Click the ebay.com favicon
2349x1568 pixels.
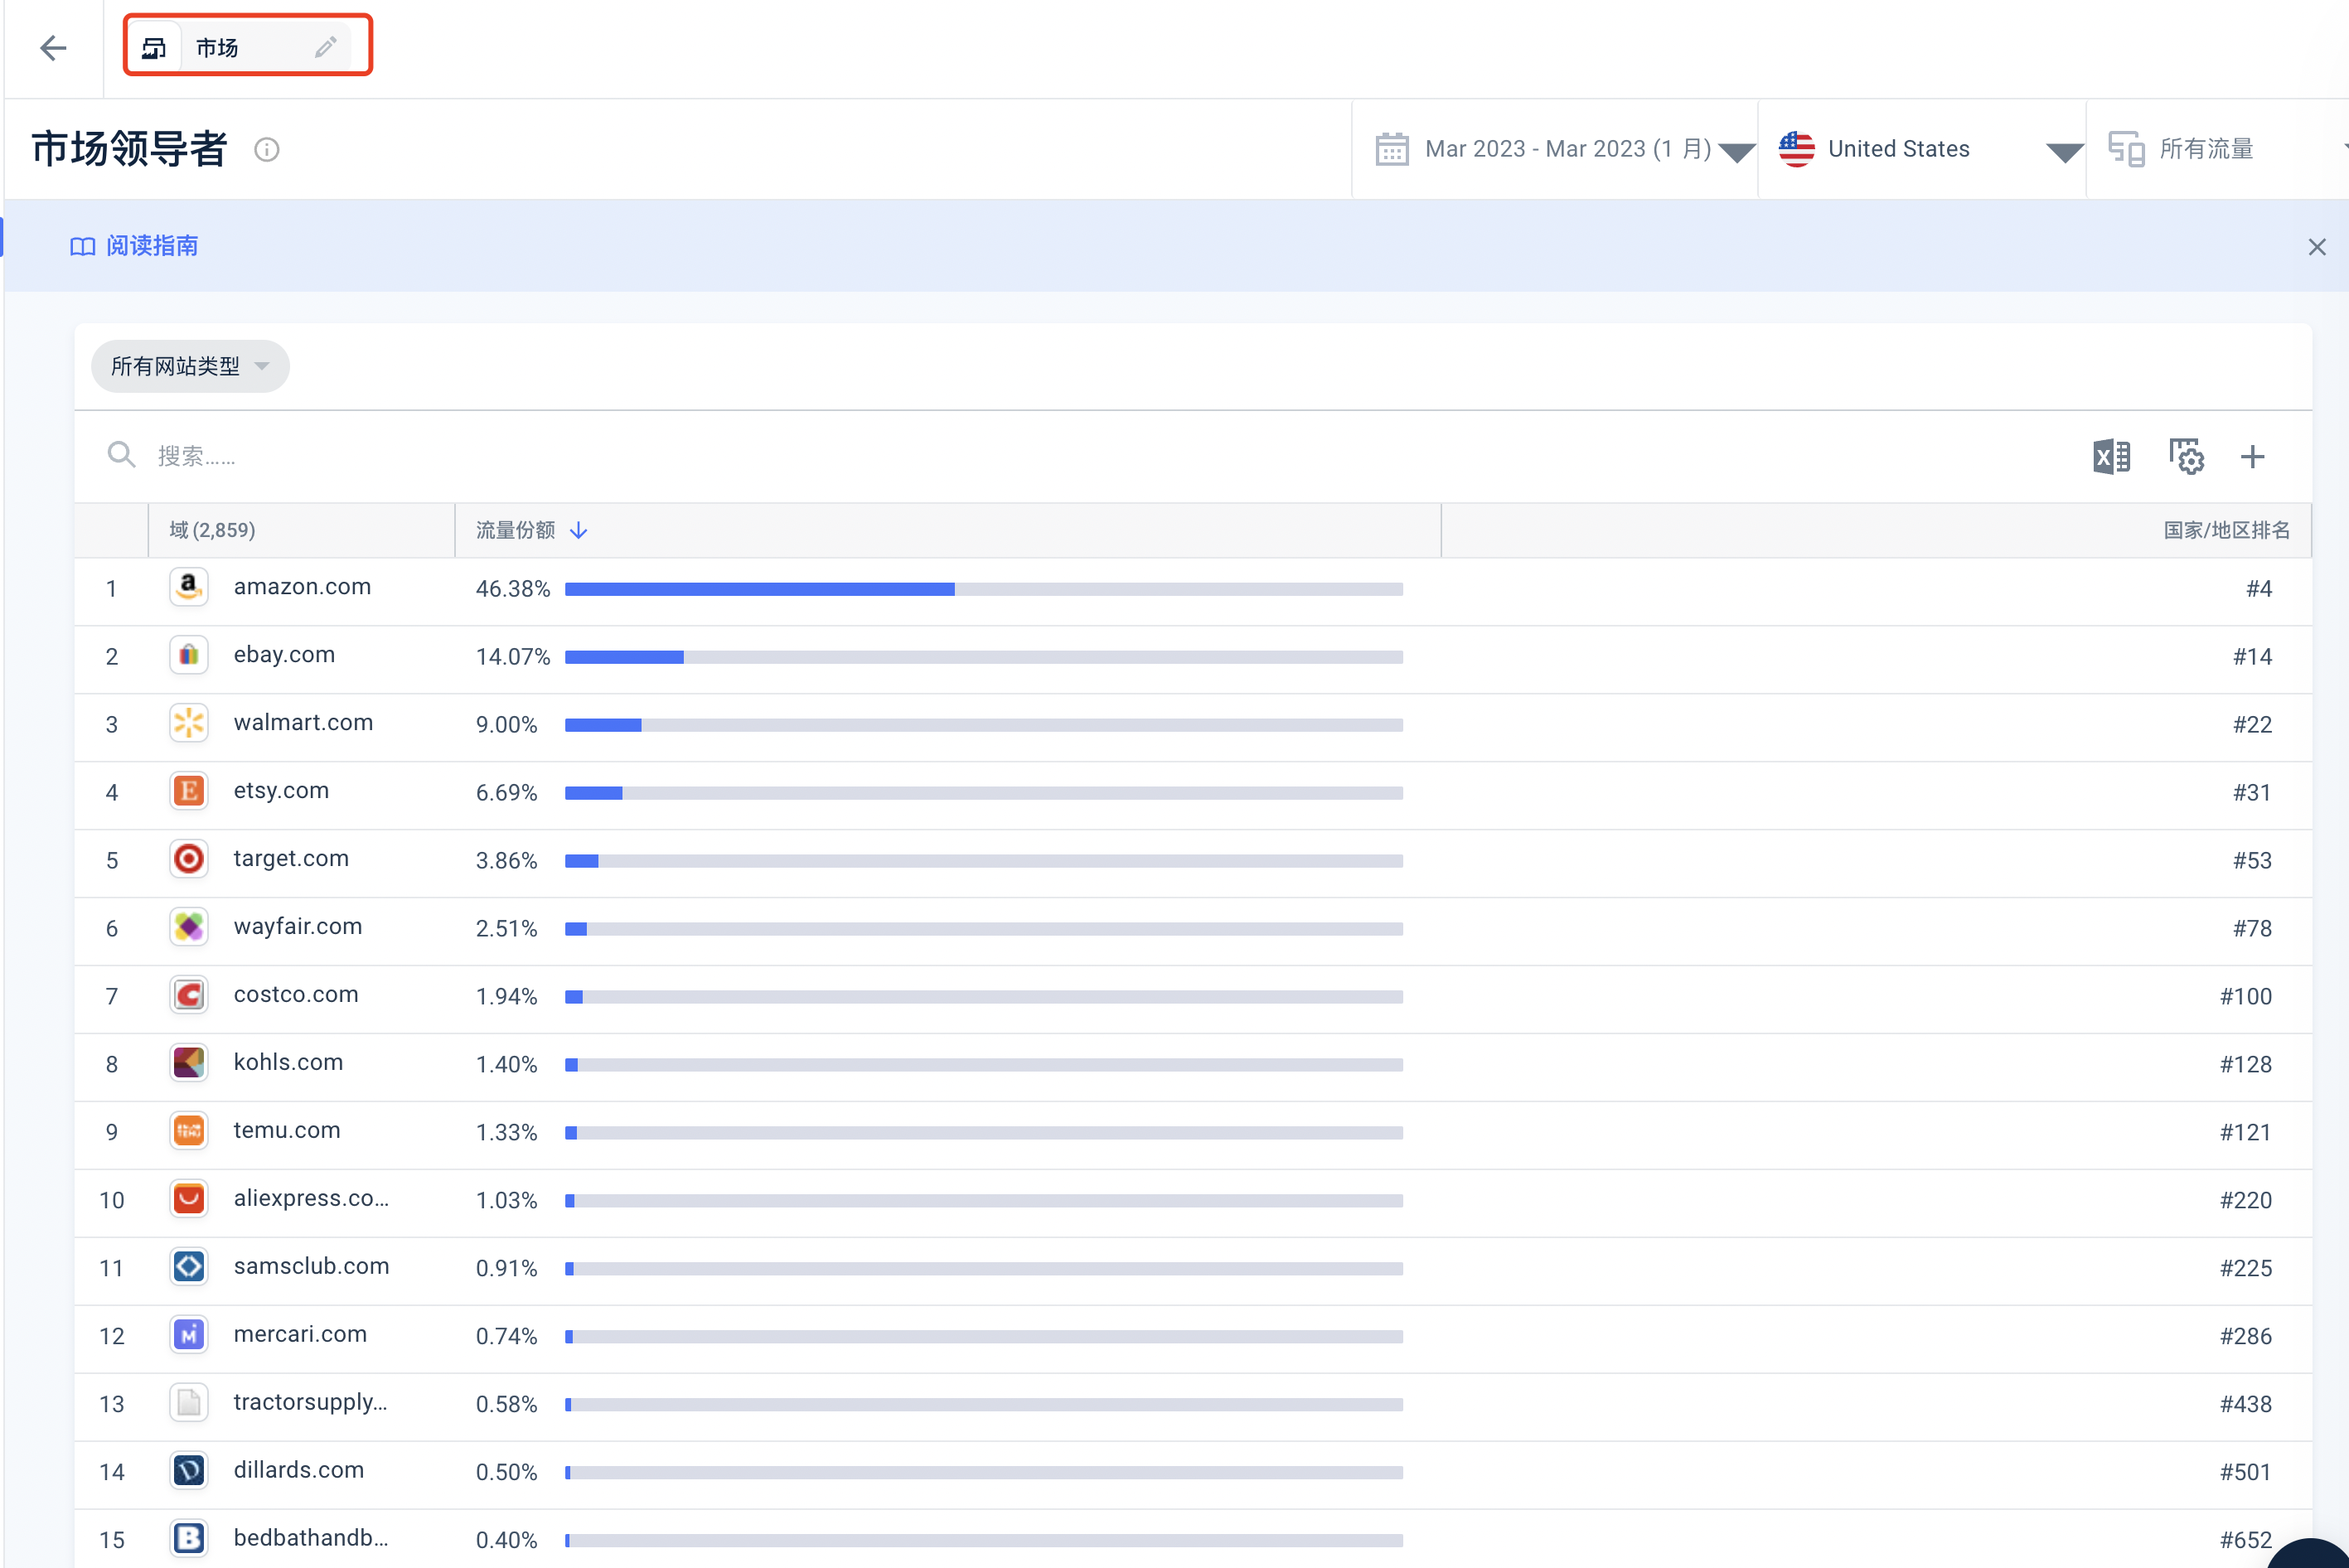click(189, 655)
